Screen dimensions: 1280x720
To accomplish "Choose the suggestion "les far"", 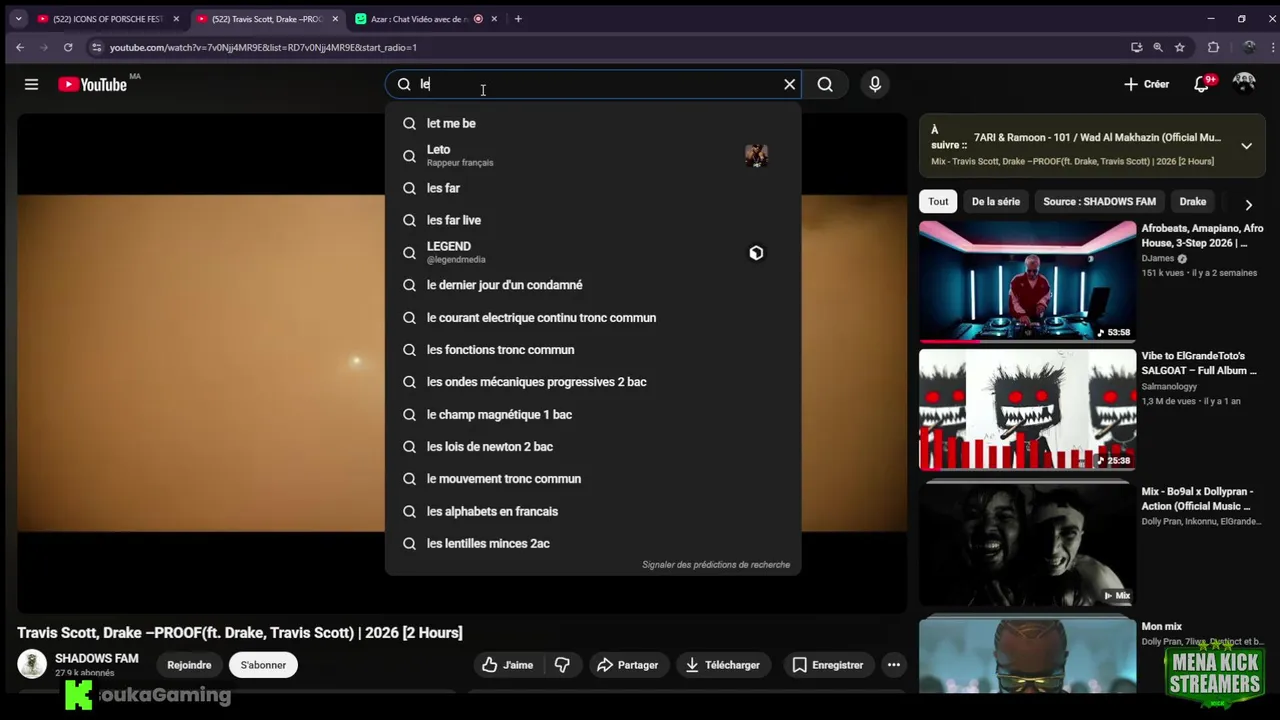I will coord(593,188).
